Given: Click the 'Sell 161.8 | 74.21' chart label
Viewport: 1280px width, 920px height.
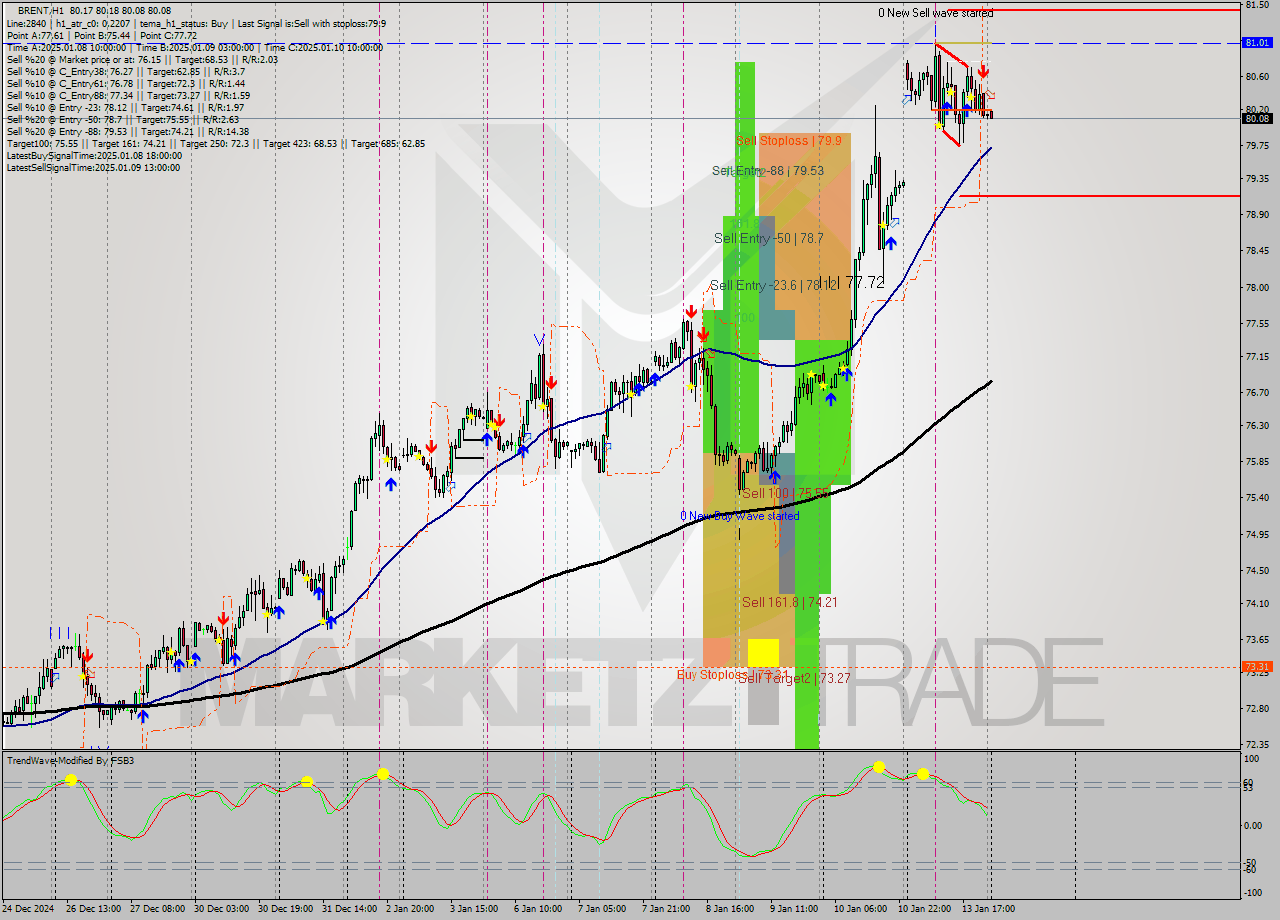Looking at the screenshot, I should coord(789,602).
